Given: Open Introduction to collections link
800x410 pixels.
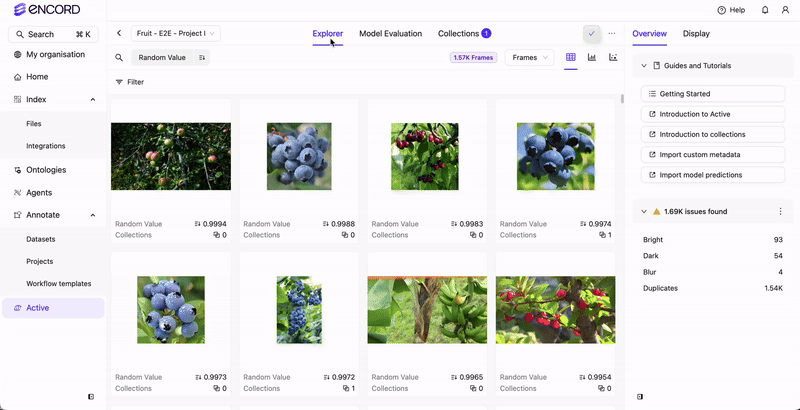Looking at the screenshot, I should [x=713, y=135].
